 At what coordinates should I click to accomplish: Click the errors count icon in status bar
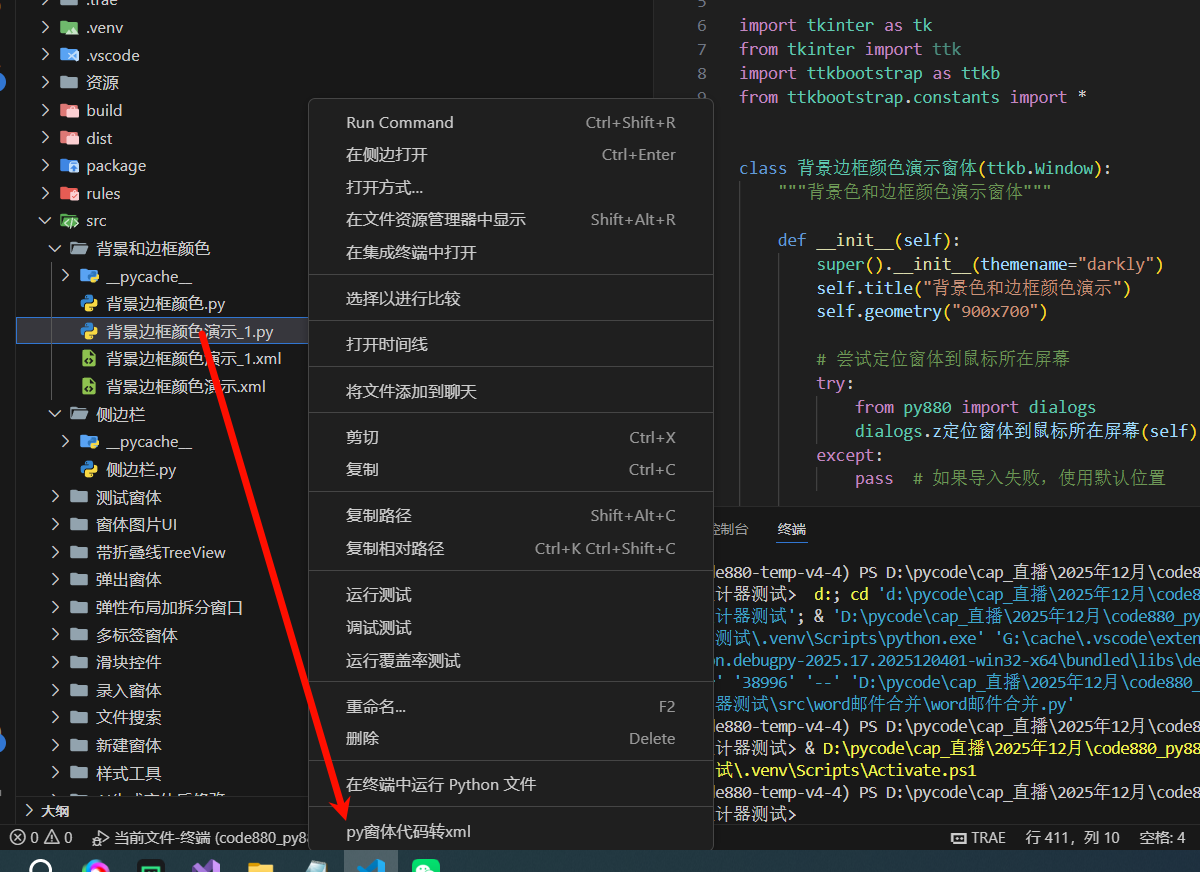17,838
